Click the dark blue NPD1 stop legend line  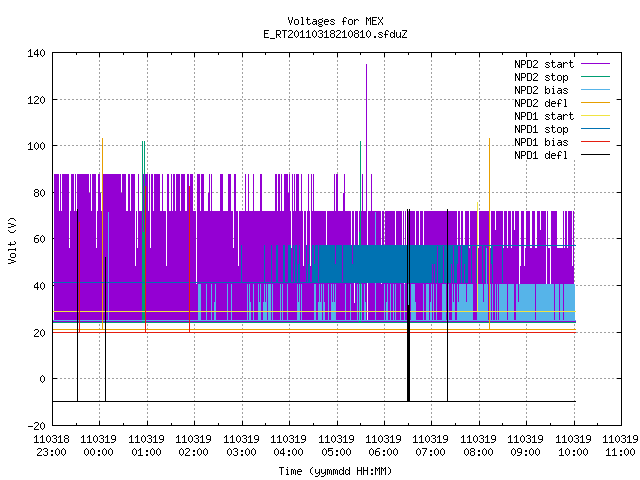tap(596, 129)
